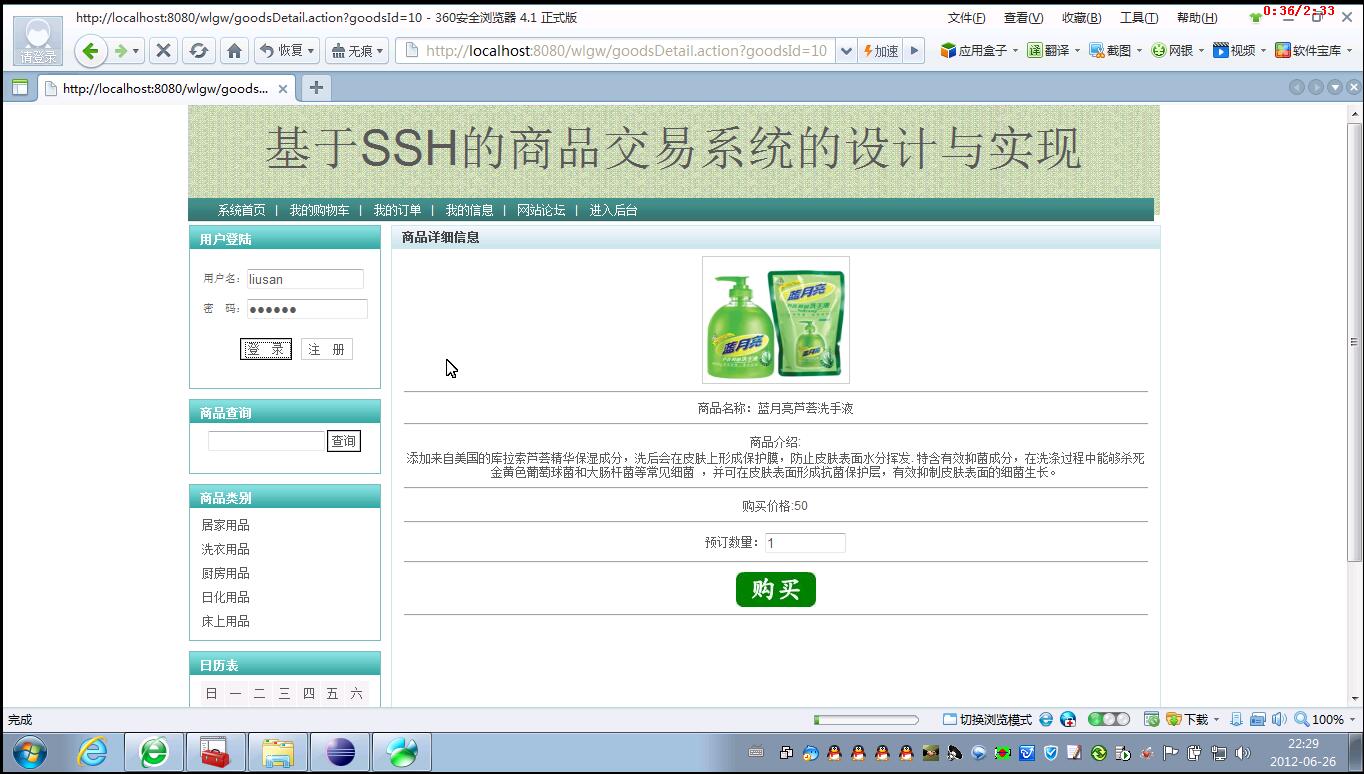Click the user login avatar icon
1364x774 pixels.
(x=38, y=41)
